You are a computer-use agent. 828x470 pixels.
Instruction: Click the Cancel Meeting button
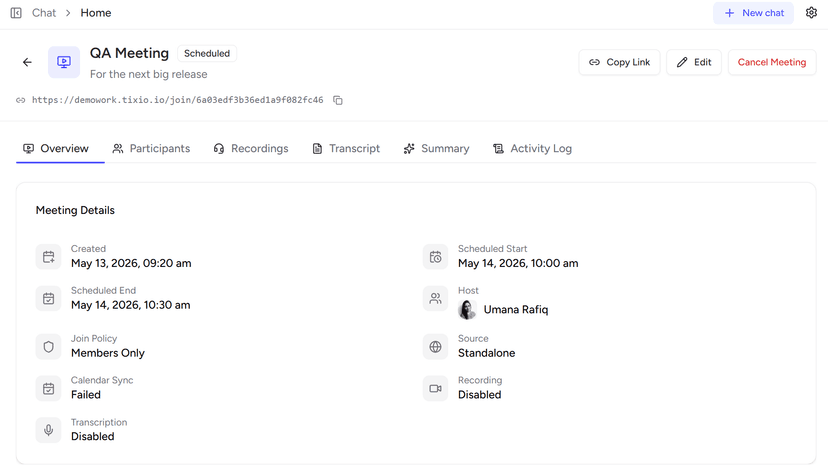point(772,62)
